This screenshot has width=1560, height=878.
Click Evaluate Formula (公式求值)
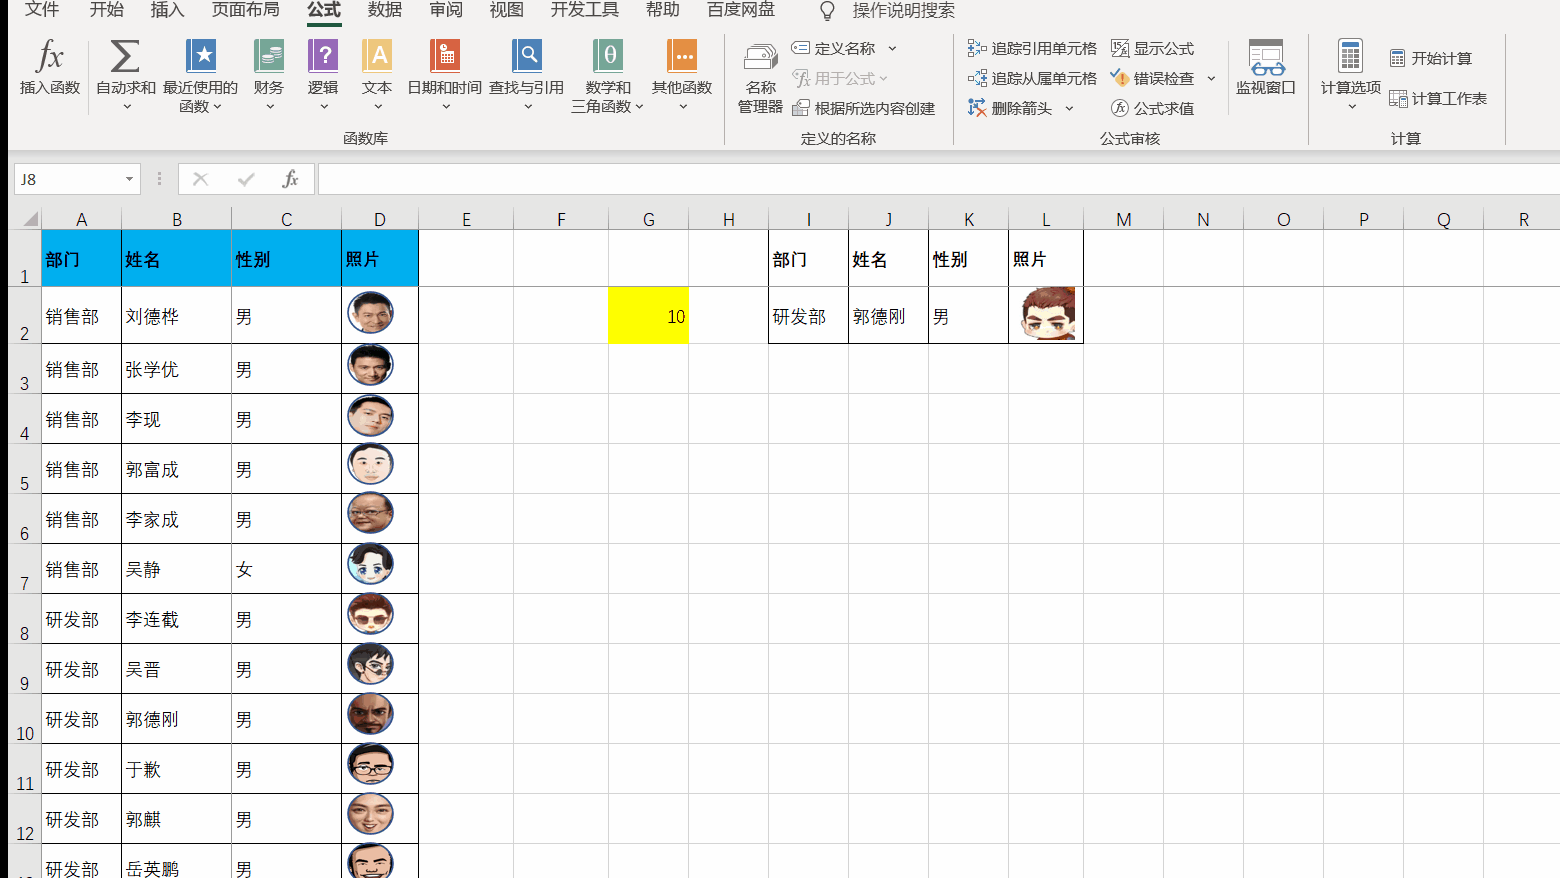(x=1153, y=108)
